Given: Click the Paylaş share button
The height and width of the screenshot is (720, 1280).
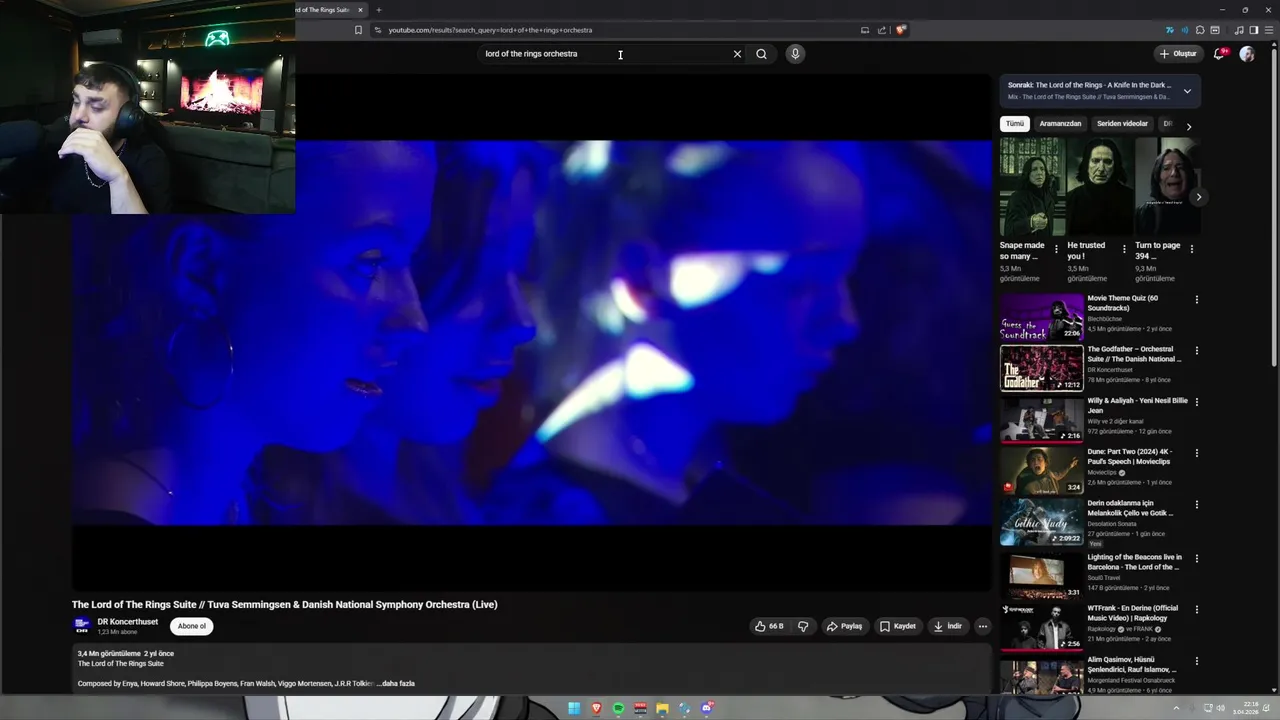Looking at the screenshot, I should (x=844, y=626).
